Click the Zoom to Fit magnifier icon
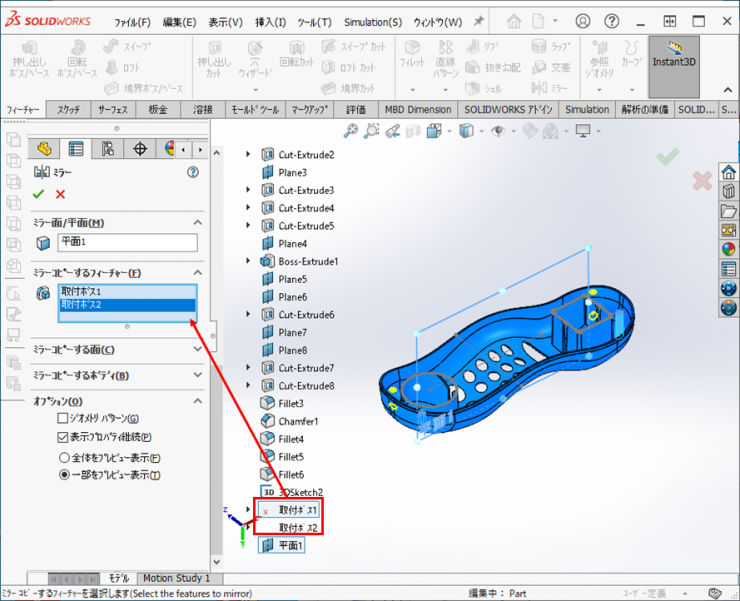The height and width of the screenshot is (601, 740). tap(351, 130)
